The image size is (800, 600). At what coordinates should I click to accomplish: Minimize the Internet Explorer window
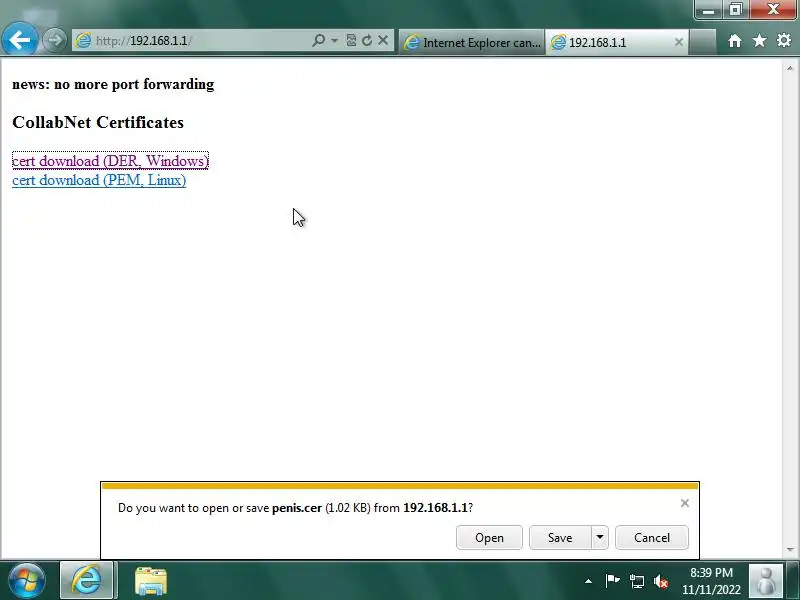point(708,10)
